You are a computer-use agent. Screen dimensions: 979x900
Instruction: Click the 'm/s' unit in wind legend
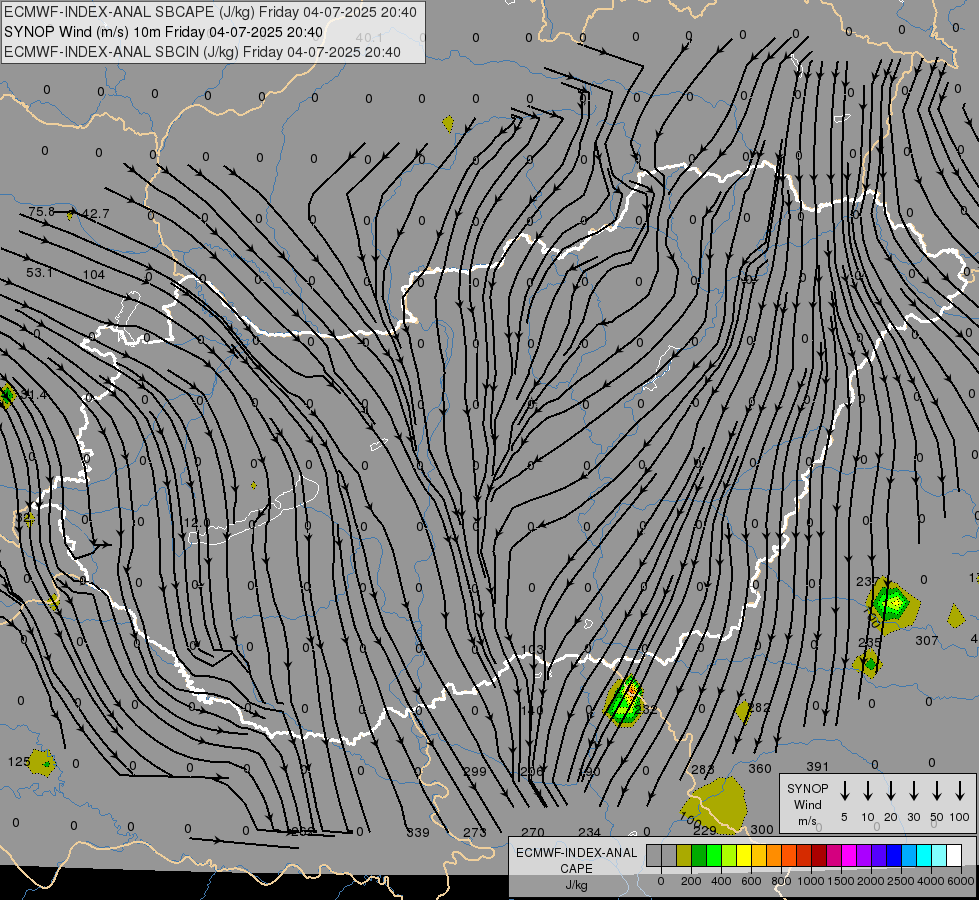click(807, 821)
